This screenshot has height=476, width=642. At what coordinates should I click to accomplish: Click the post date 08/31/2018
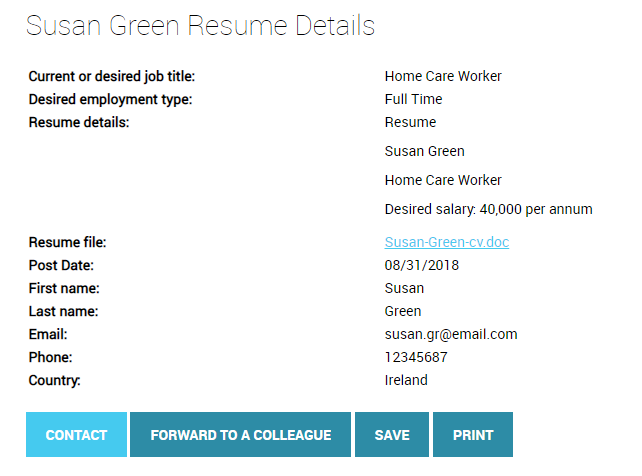[x=422, y=265]
